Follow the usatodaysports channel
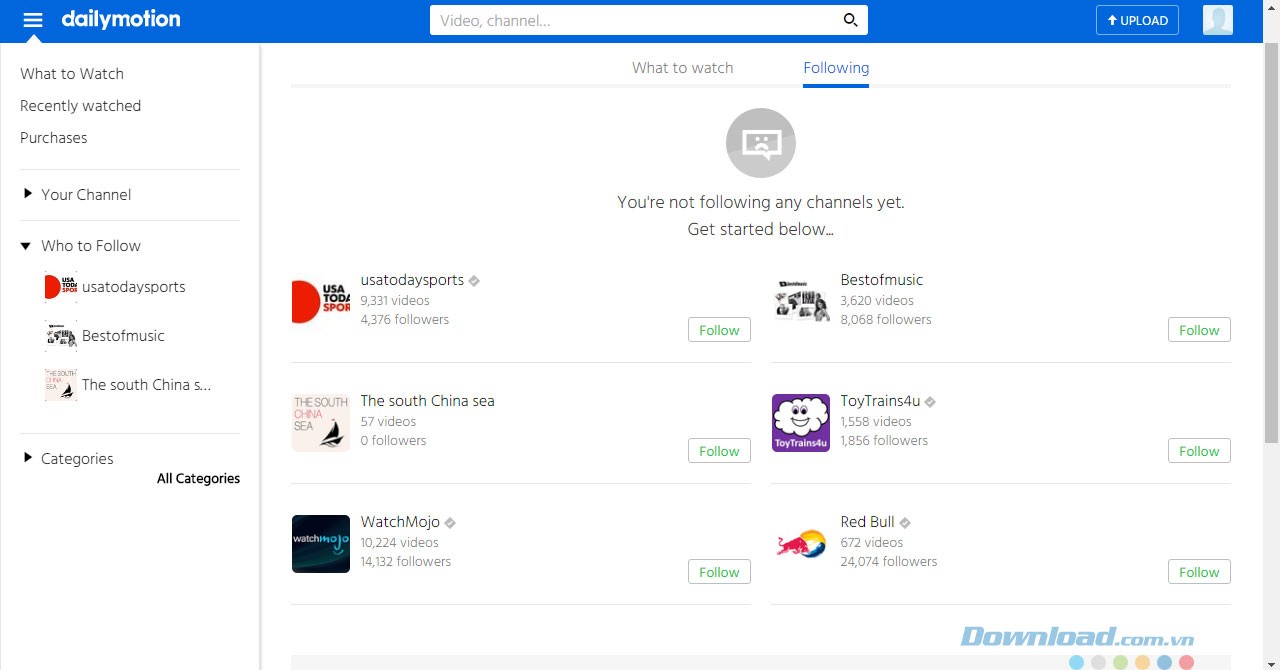The image size is (1280, 670). click(x=719, y=330)
